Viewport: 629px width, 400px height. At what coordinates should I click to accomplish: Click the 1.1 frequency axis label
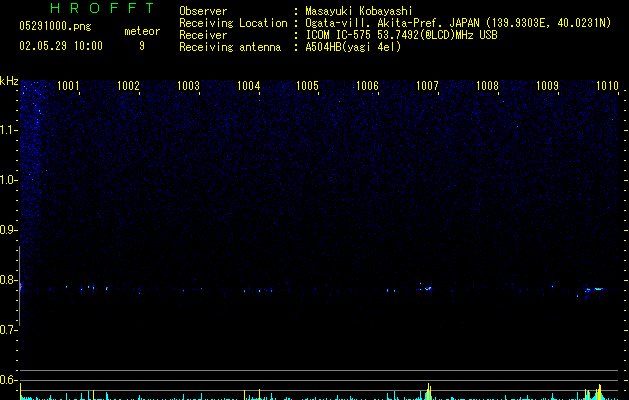(8, 130)
